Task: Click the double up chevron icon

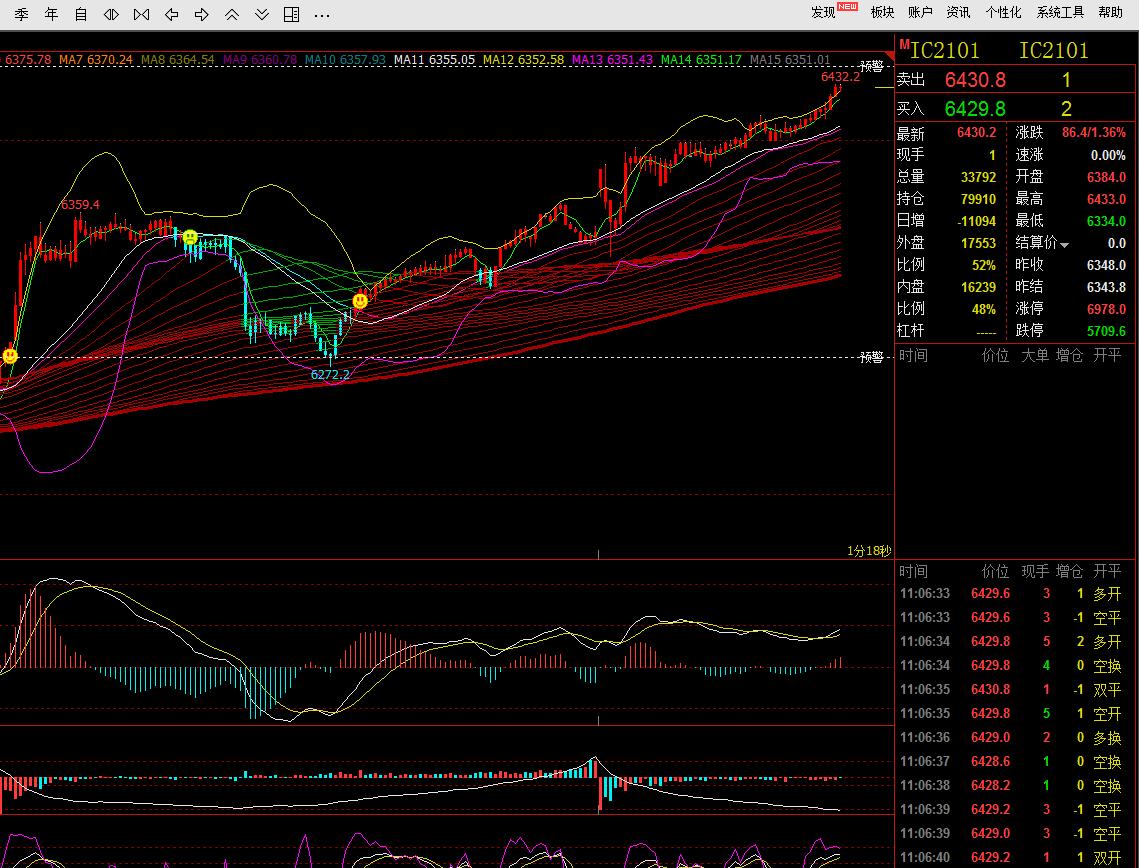Action: [232, 14]
